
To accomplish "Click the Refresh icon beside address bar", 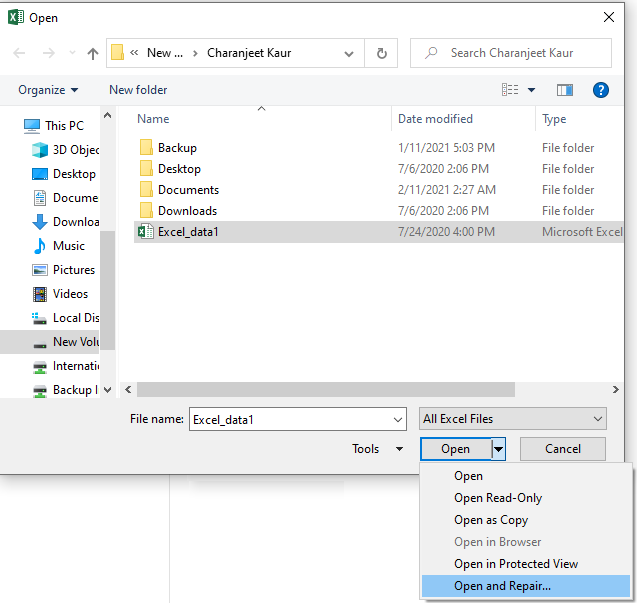I will click(381, 53).
